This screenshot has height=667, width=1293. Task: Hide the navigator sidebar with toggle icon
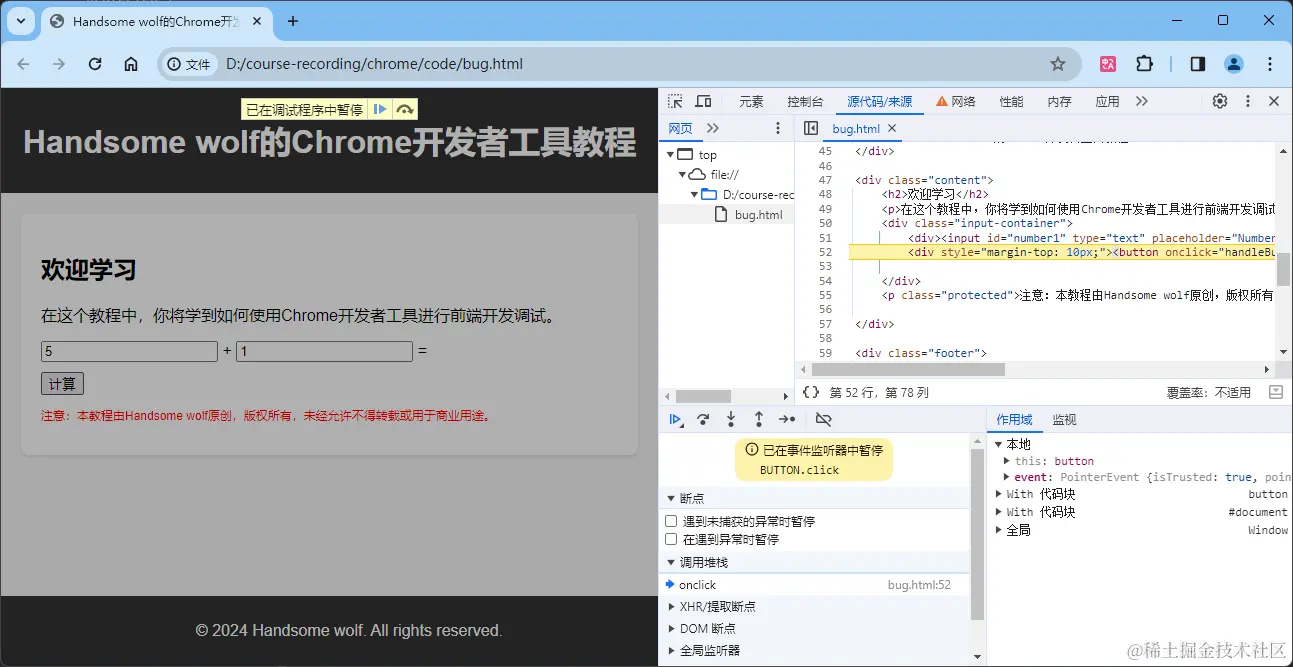(811, 128)
